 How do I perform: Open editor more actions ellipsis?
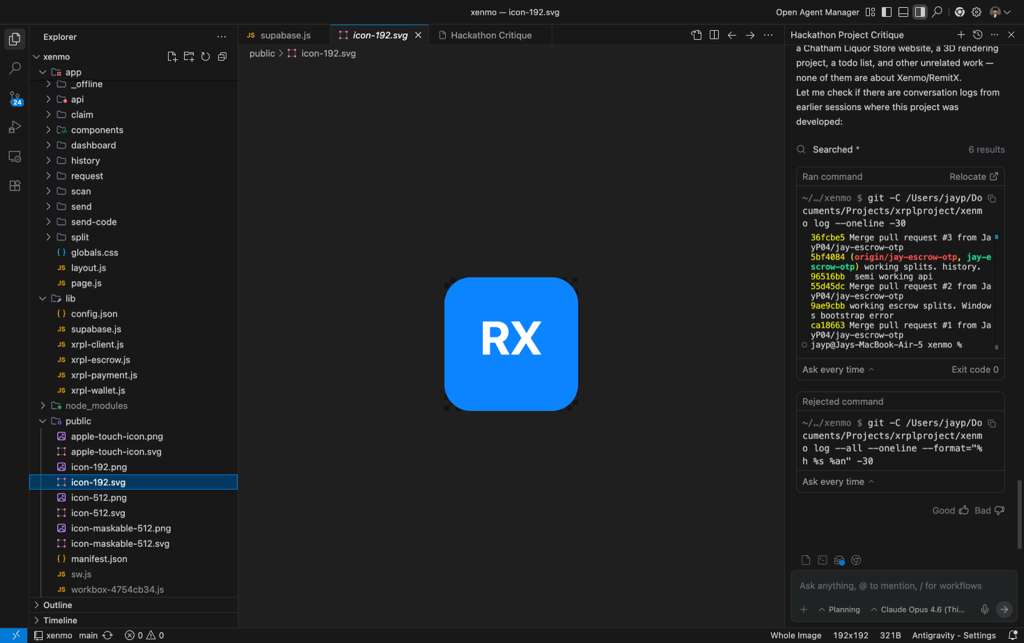(768, 35)
